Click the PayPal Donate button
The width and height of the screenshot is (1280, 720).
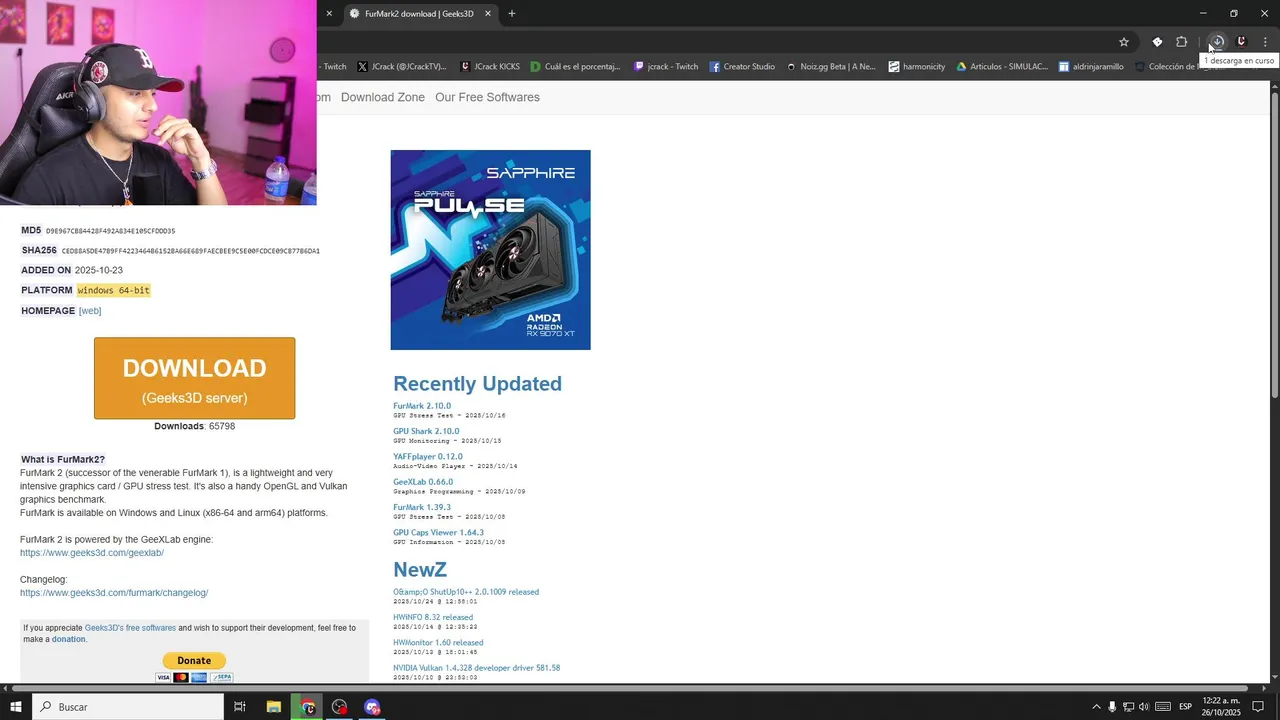194,660
